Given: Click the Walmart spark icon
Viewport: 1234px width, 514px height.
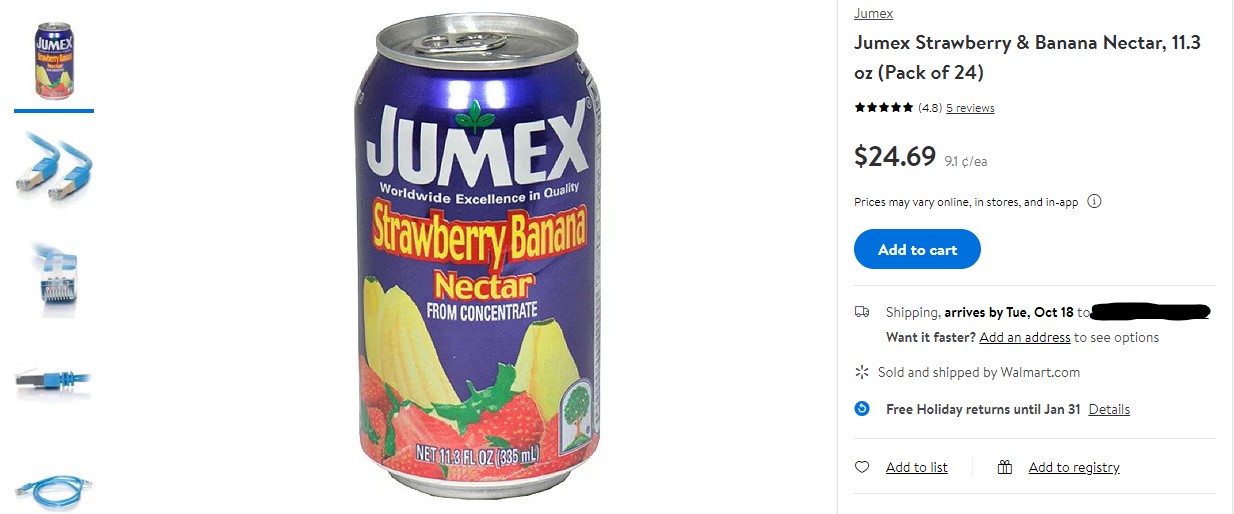Looking at the screenshot, I should tap(862, 372).
